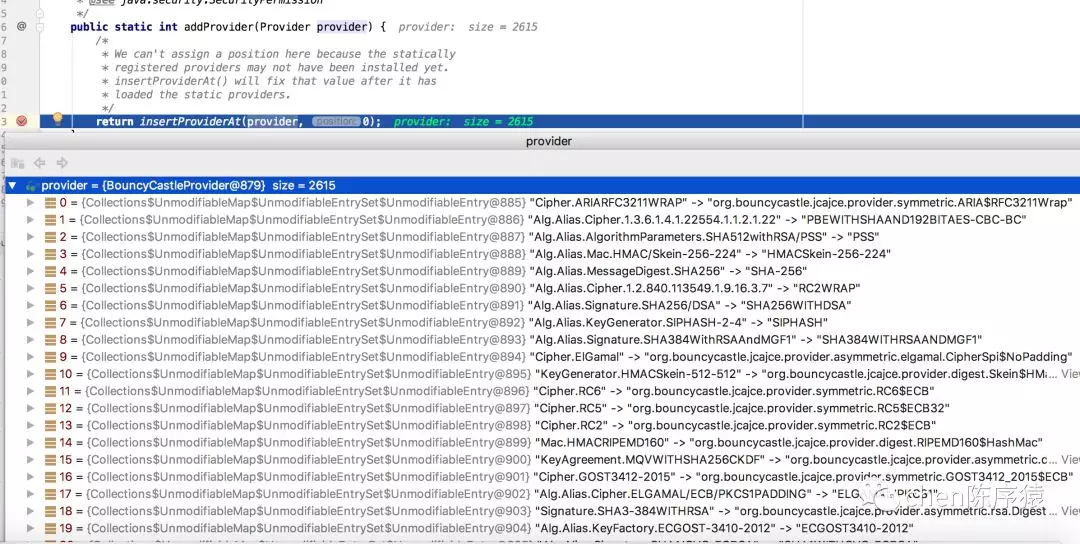Image resolution: width=1080 pixels, height=544 pixels.
Task: Click the @ gutter icon beside addProvider
Action: 21,27
